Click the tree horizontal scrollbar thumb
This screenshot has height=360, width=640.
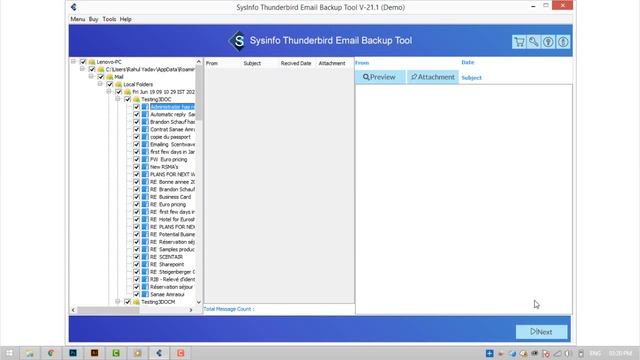click(x=108, y=310)
